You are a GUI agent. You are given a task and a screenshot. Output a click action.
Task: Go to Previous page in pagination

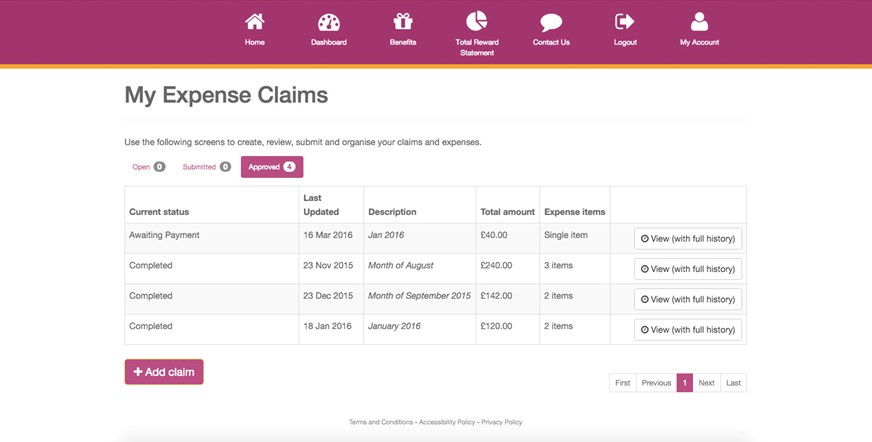(x=656, y=383)
